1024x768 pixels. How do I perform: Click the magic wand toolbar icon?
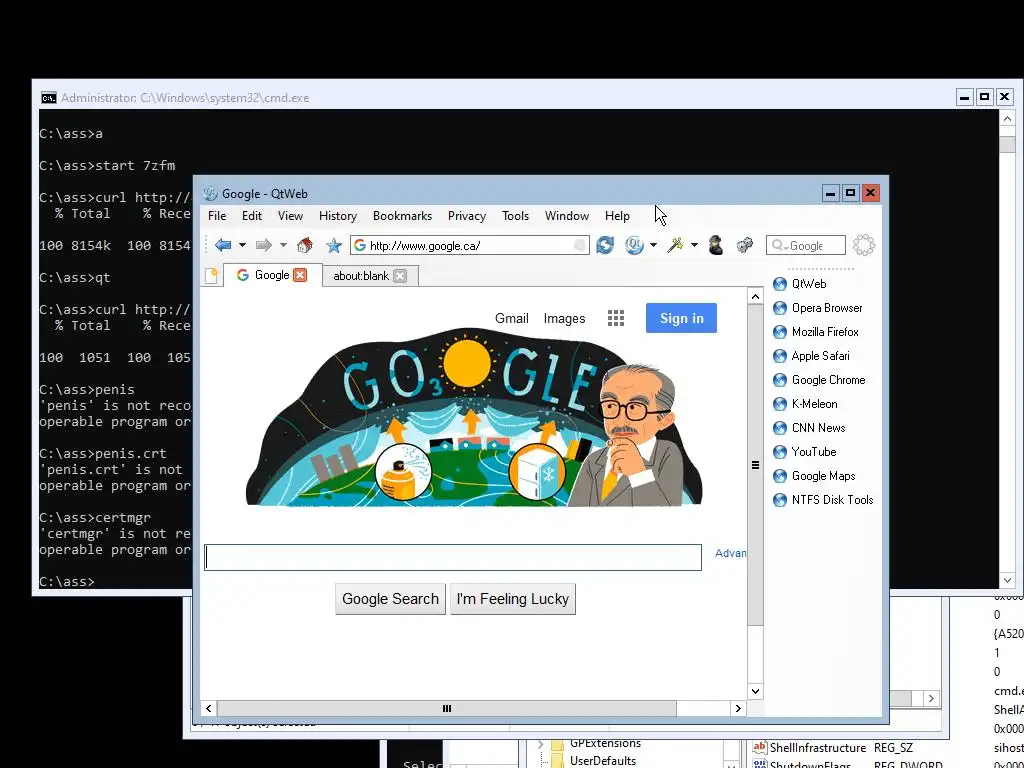pyautogui.click(x=675, y=246)
